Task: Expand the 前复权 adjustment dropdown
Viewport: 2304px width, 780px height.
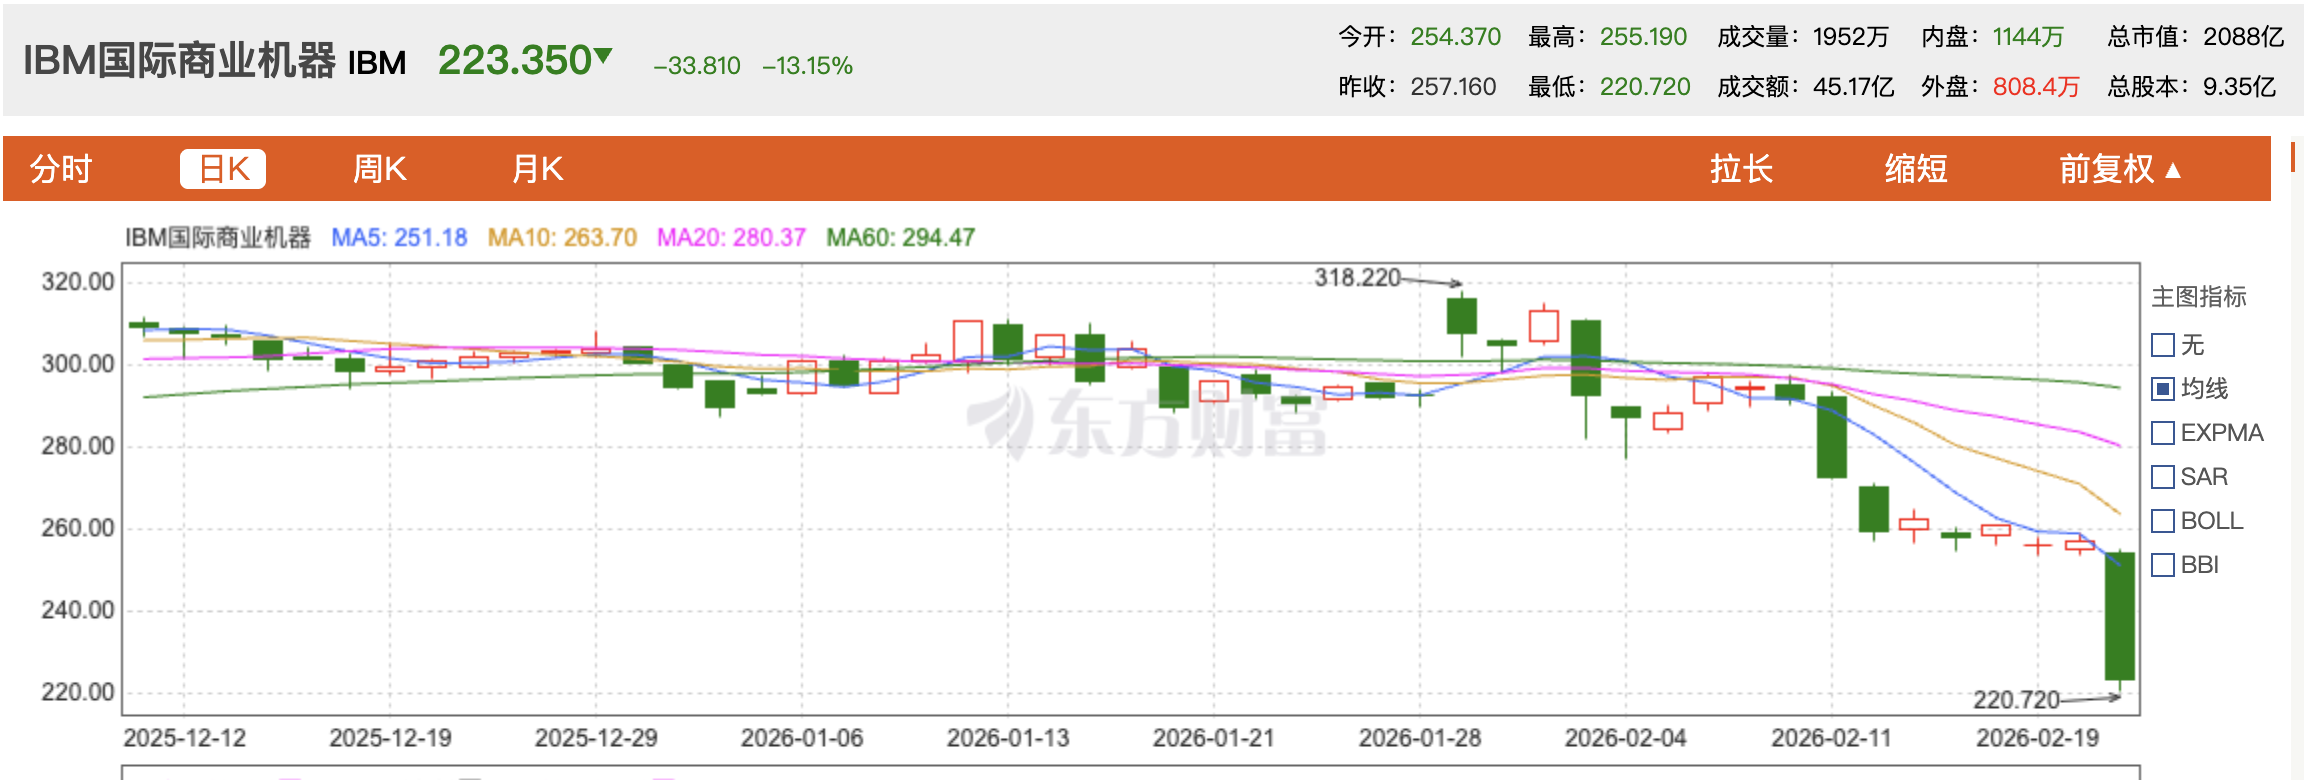Action: click(x=2119, y=169)
